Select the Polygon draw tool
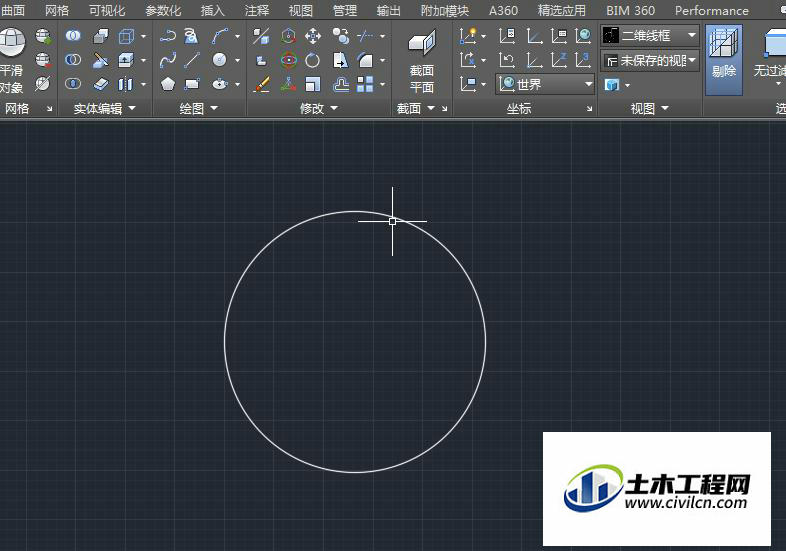 click(x=167, y=84)
